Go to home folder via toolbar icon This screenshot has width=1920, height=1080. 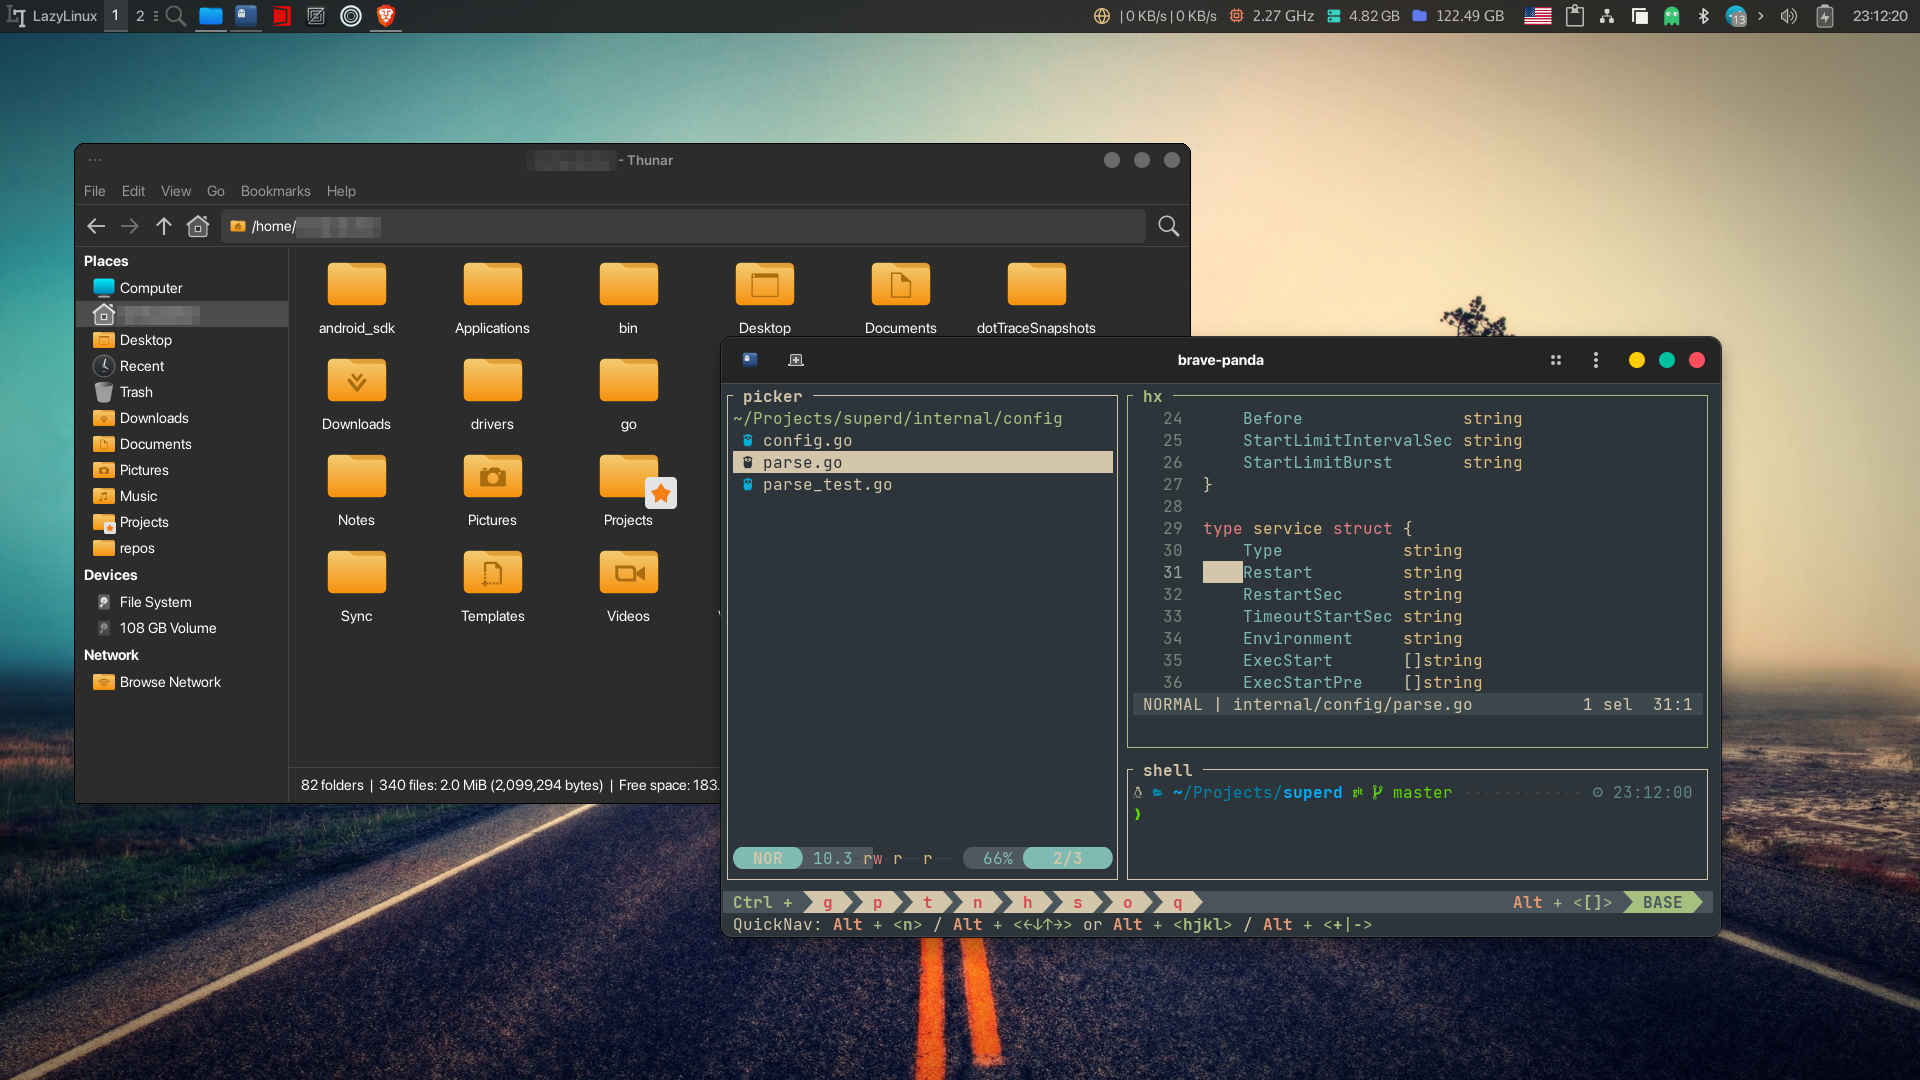tap(198, 226)
